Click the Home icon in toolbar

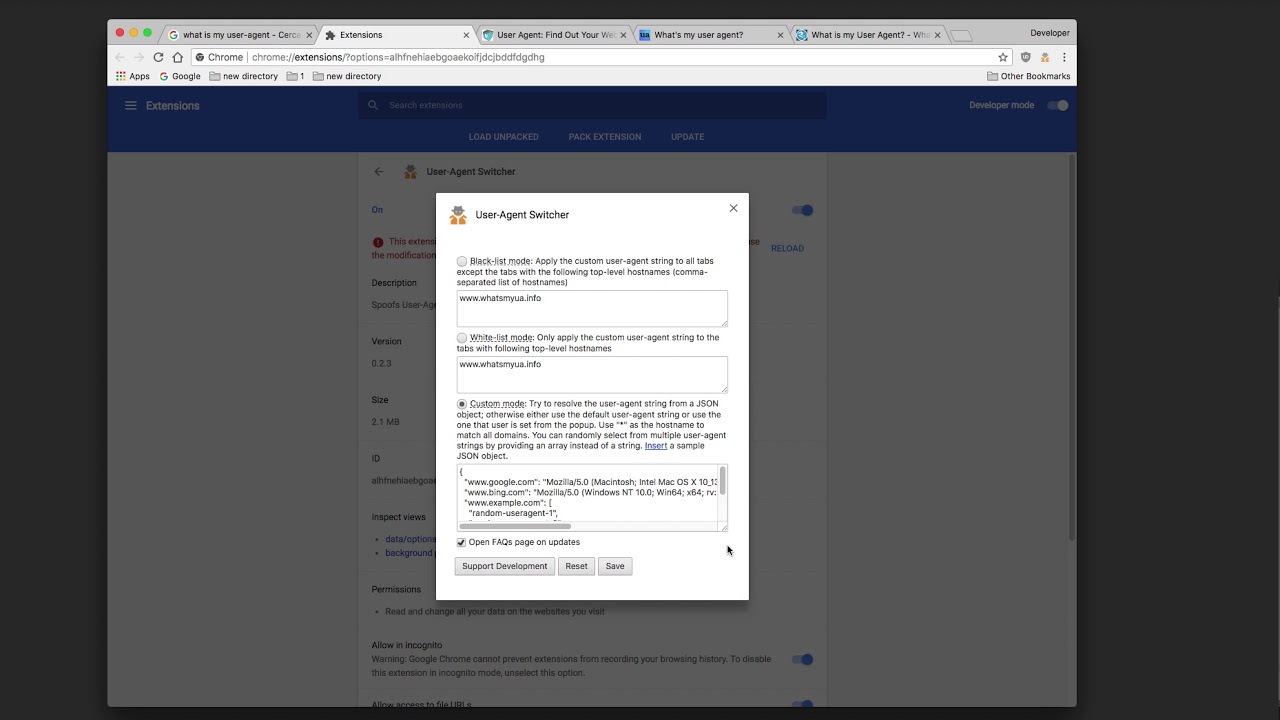pos(177,57)
